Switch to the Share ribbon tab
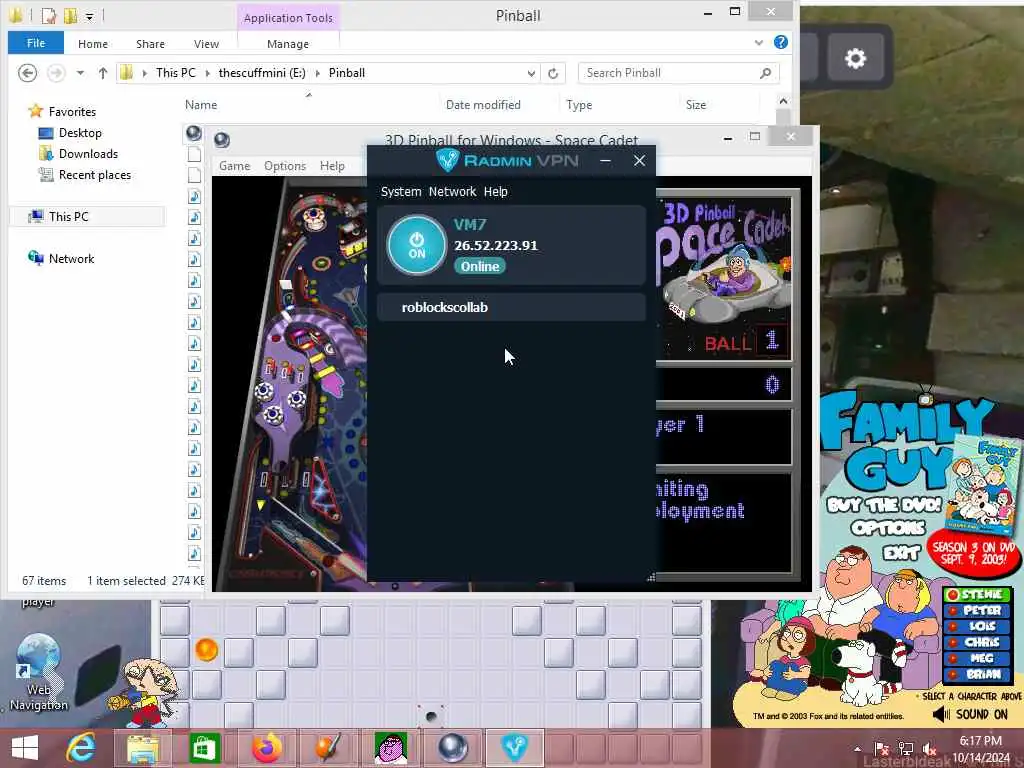 pos(150,44)
